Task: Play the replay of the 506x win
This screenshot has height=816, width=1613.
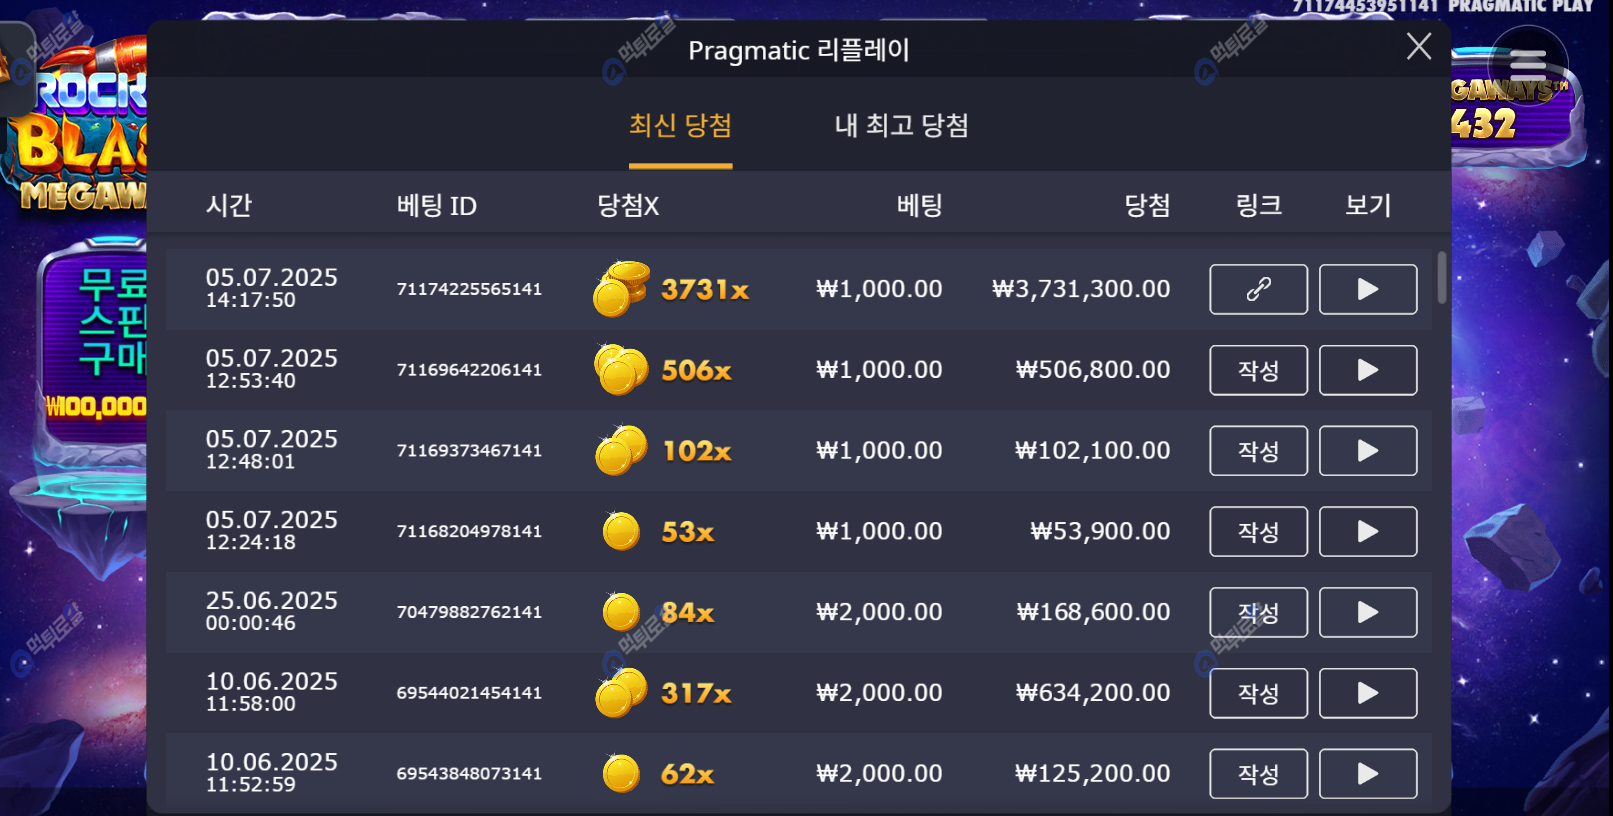Action: (x=1368, y=370)
